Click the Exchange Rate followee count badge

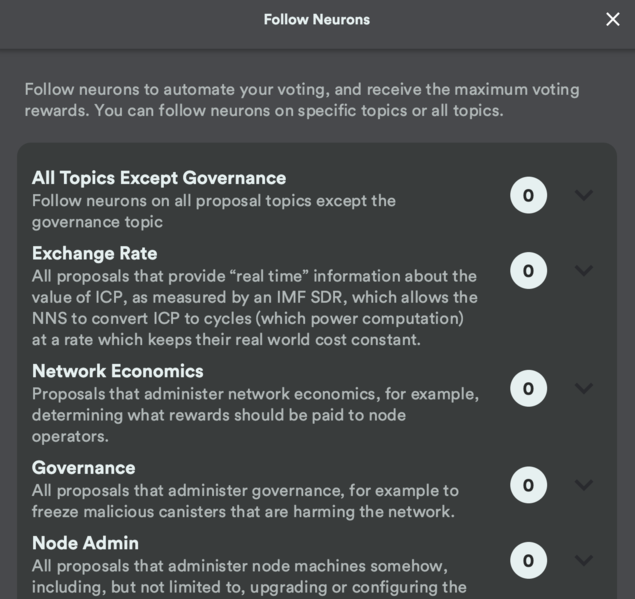[528, 270]
